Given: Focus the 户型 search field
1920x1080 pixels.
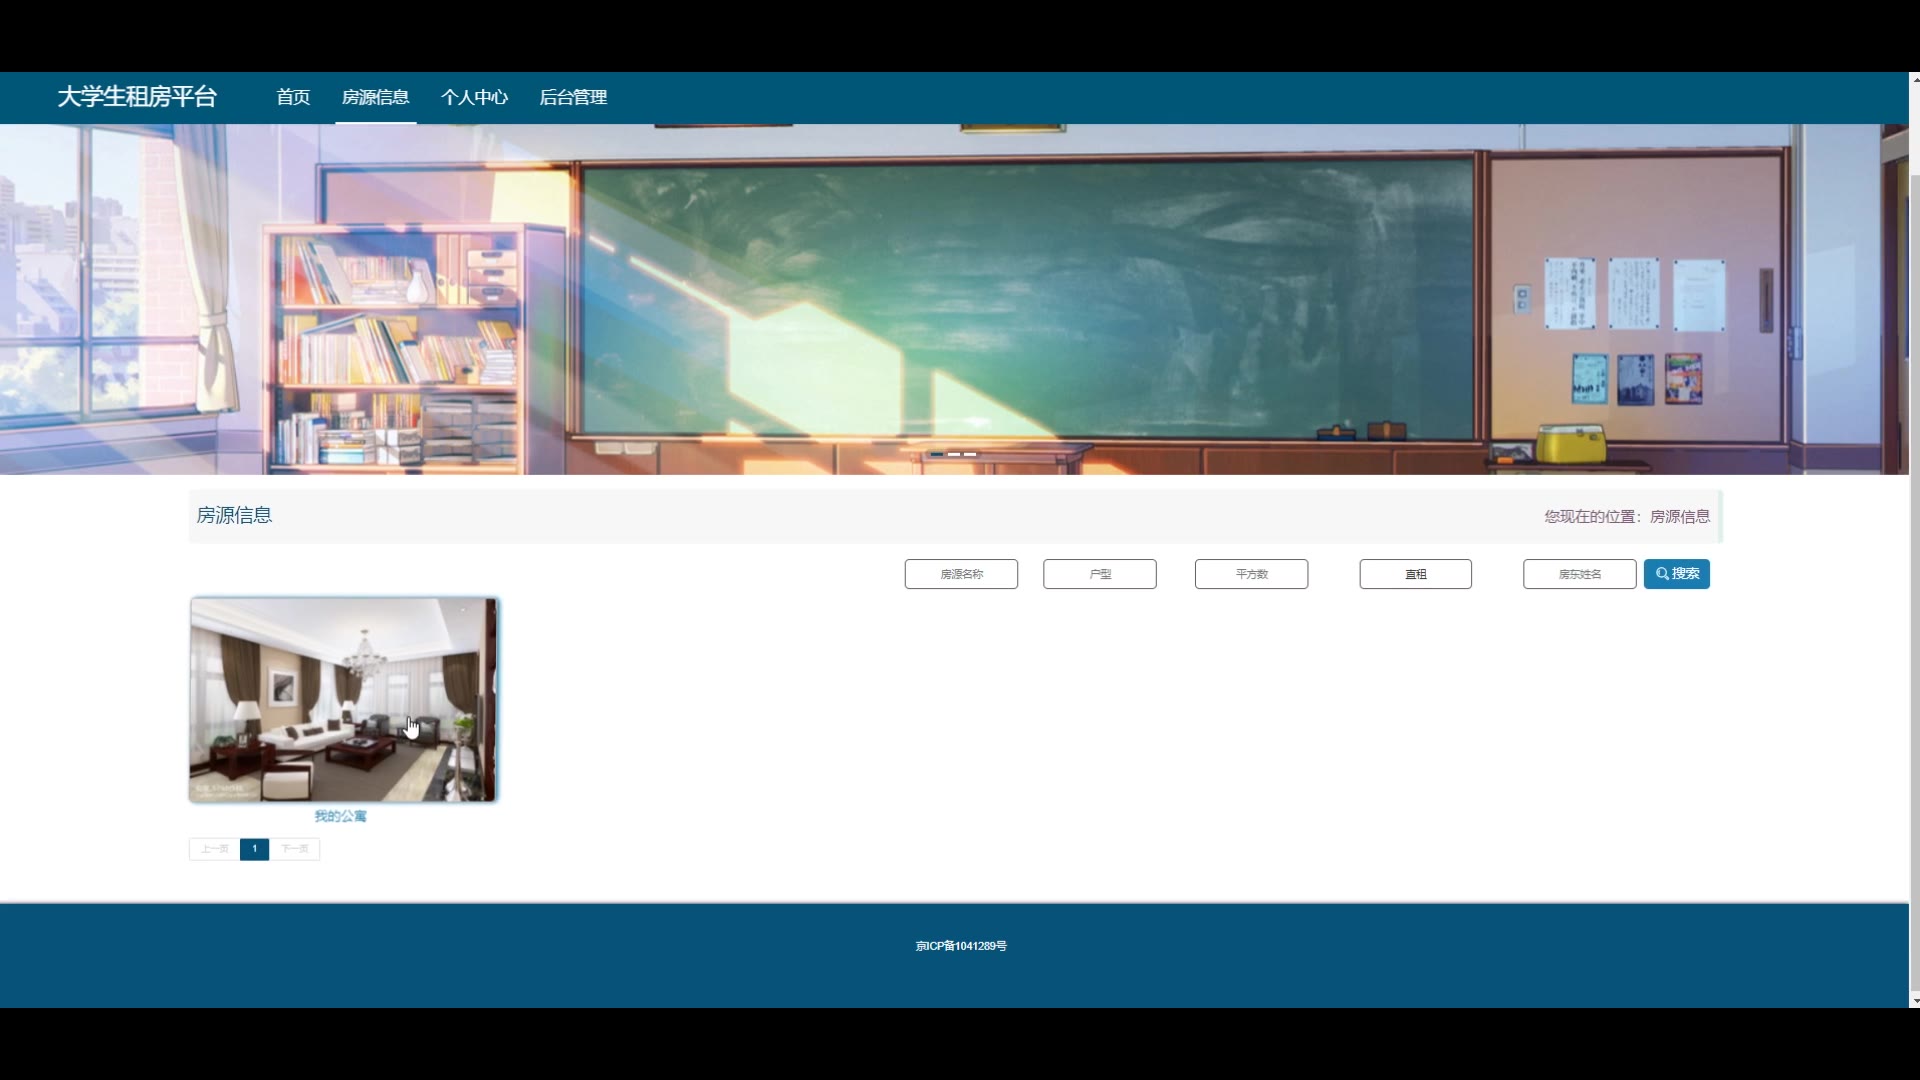Looking at the screenshot, I should tap(1100, 574).
